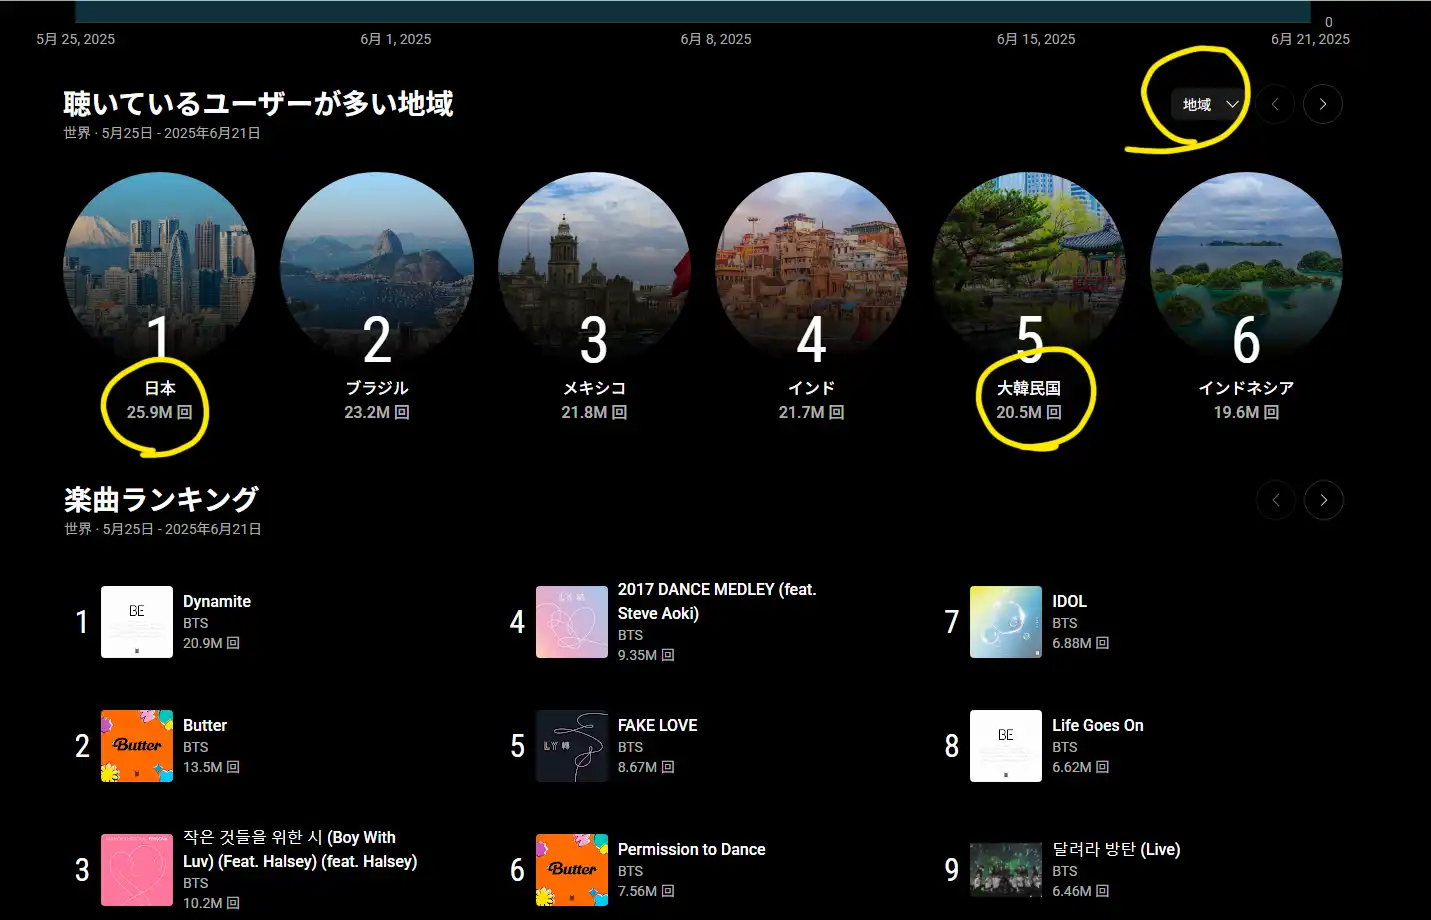Choose the 大韓民国 region circle image
The image size is (1431, 920).
pos(1028,267)
